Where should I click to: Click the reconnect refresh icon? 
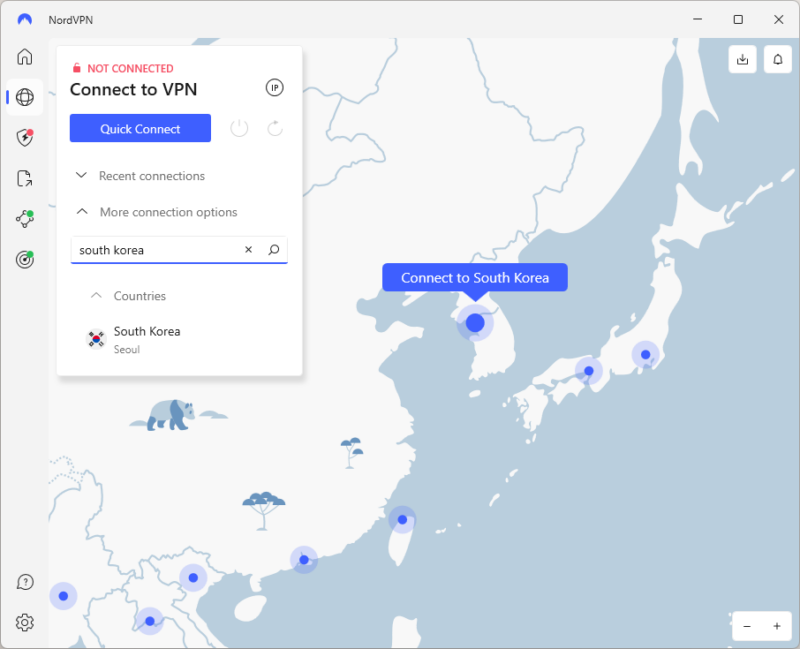[275, 128]
